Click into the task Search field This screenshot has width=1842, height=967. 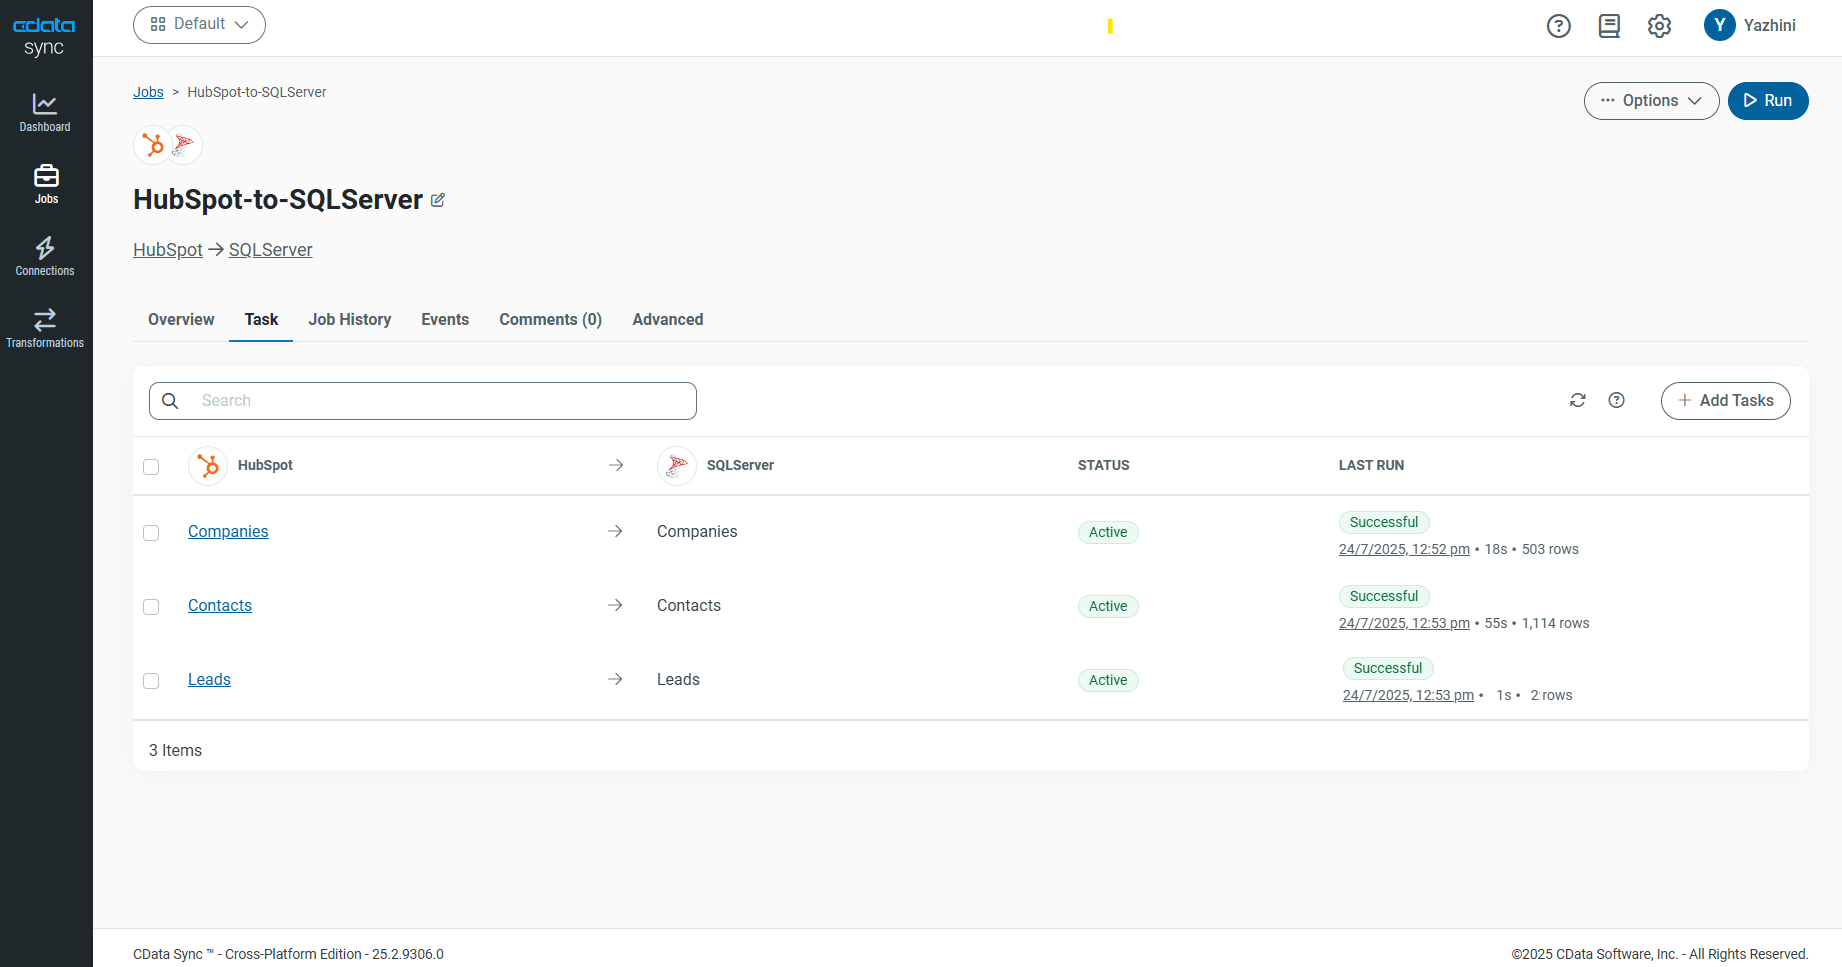[440, 401]
